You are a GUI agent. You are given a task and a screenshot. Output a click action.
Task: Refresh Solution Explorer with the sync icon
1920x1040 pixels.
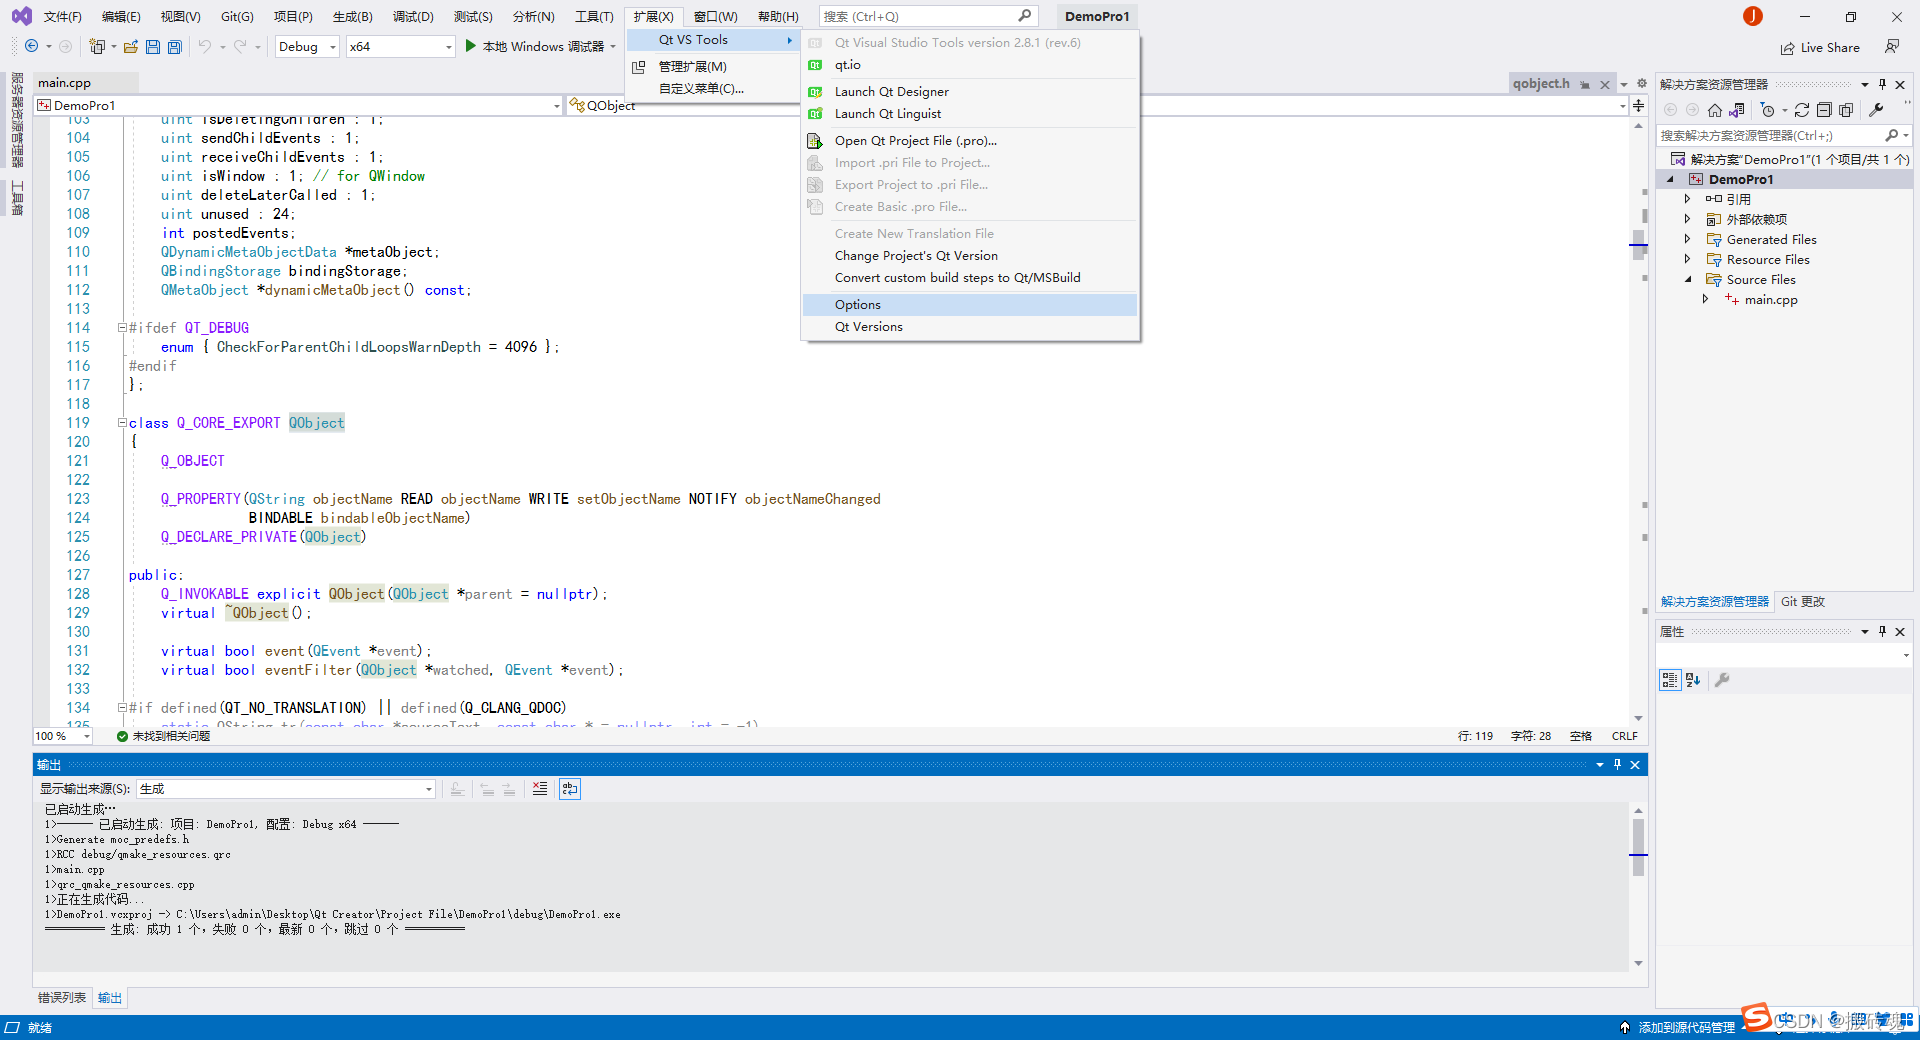tap(1802, 110)
